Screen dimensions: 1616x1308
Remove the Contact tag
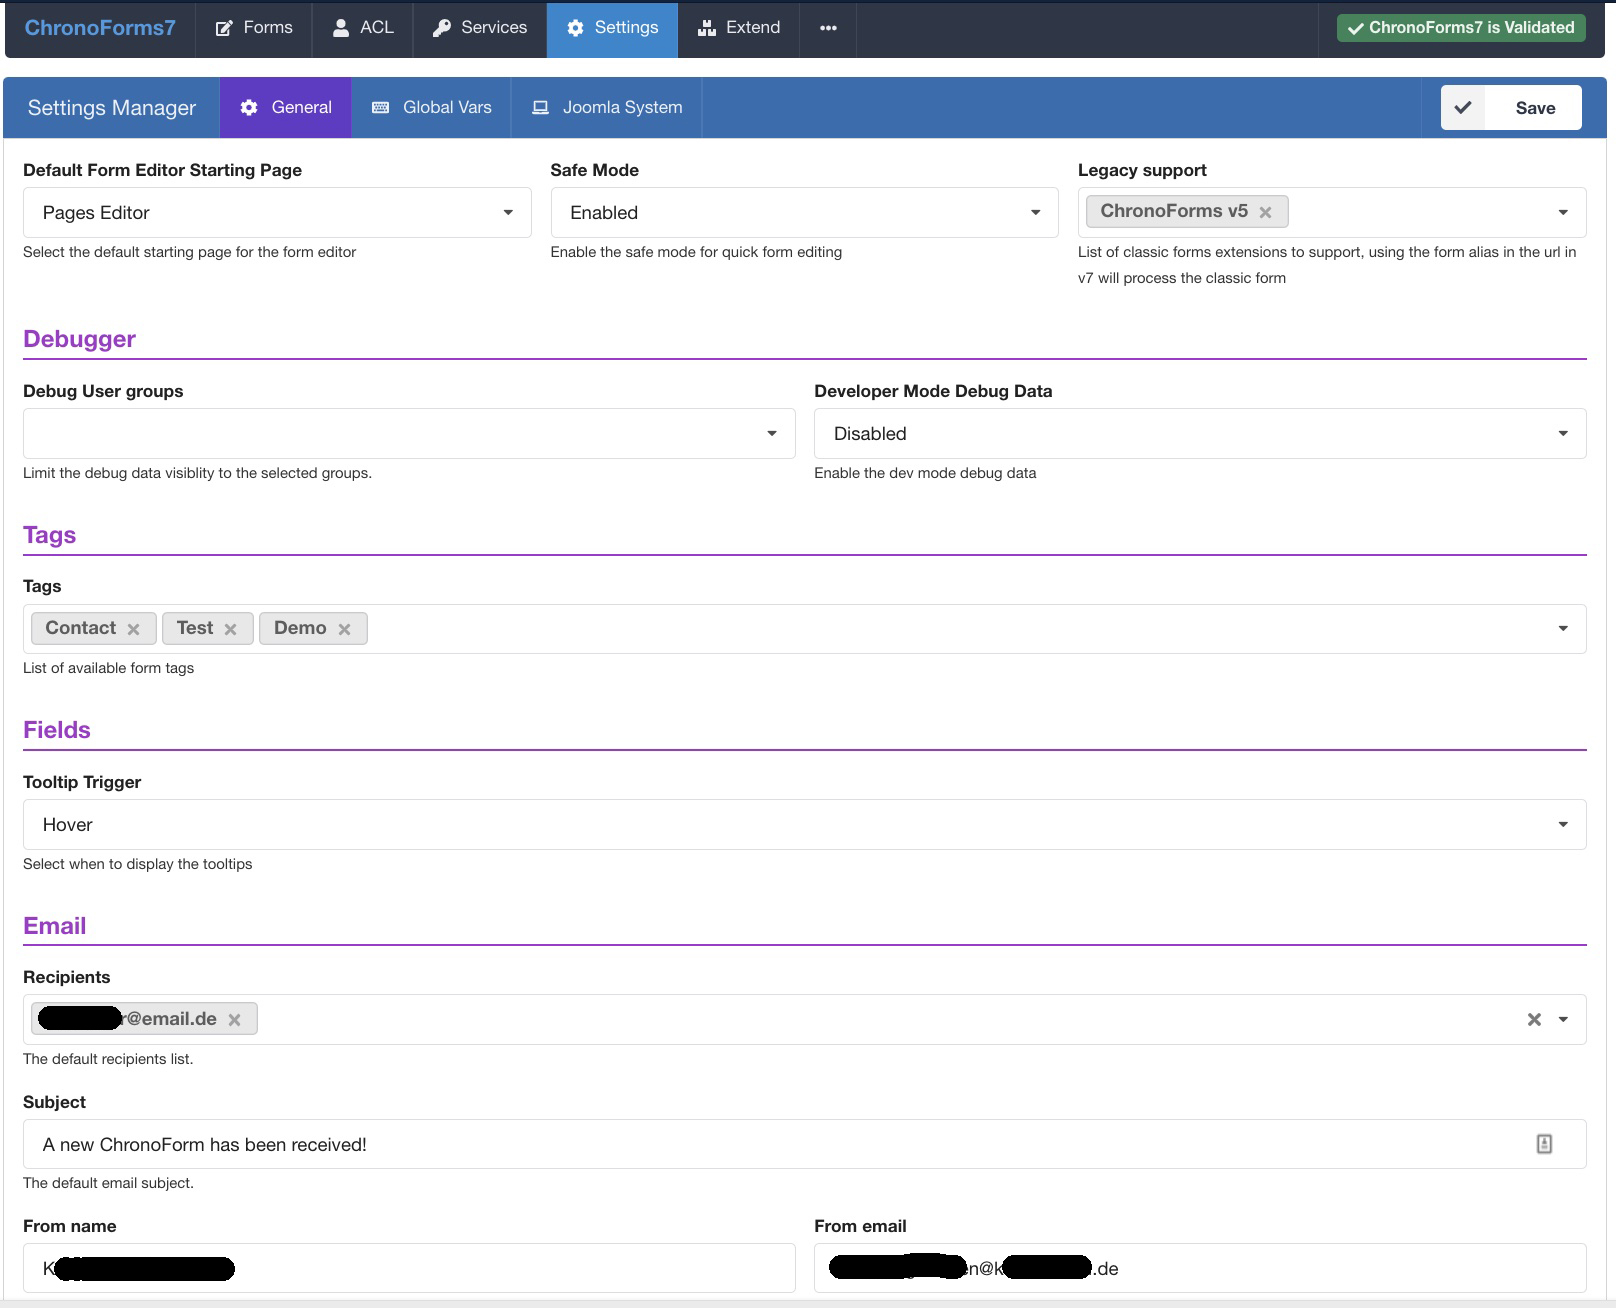click(133, 629)
